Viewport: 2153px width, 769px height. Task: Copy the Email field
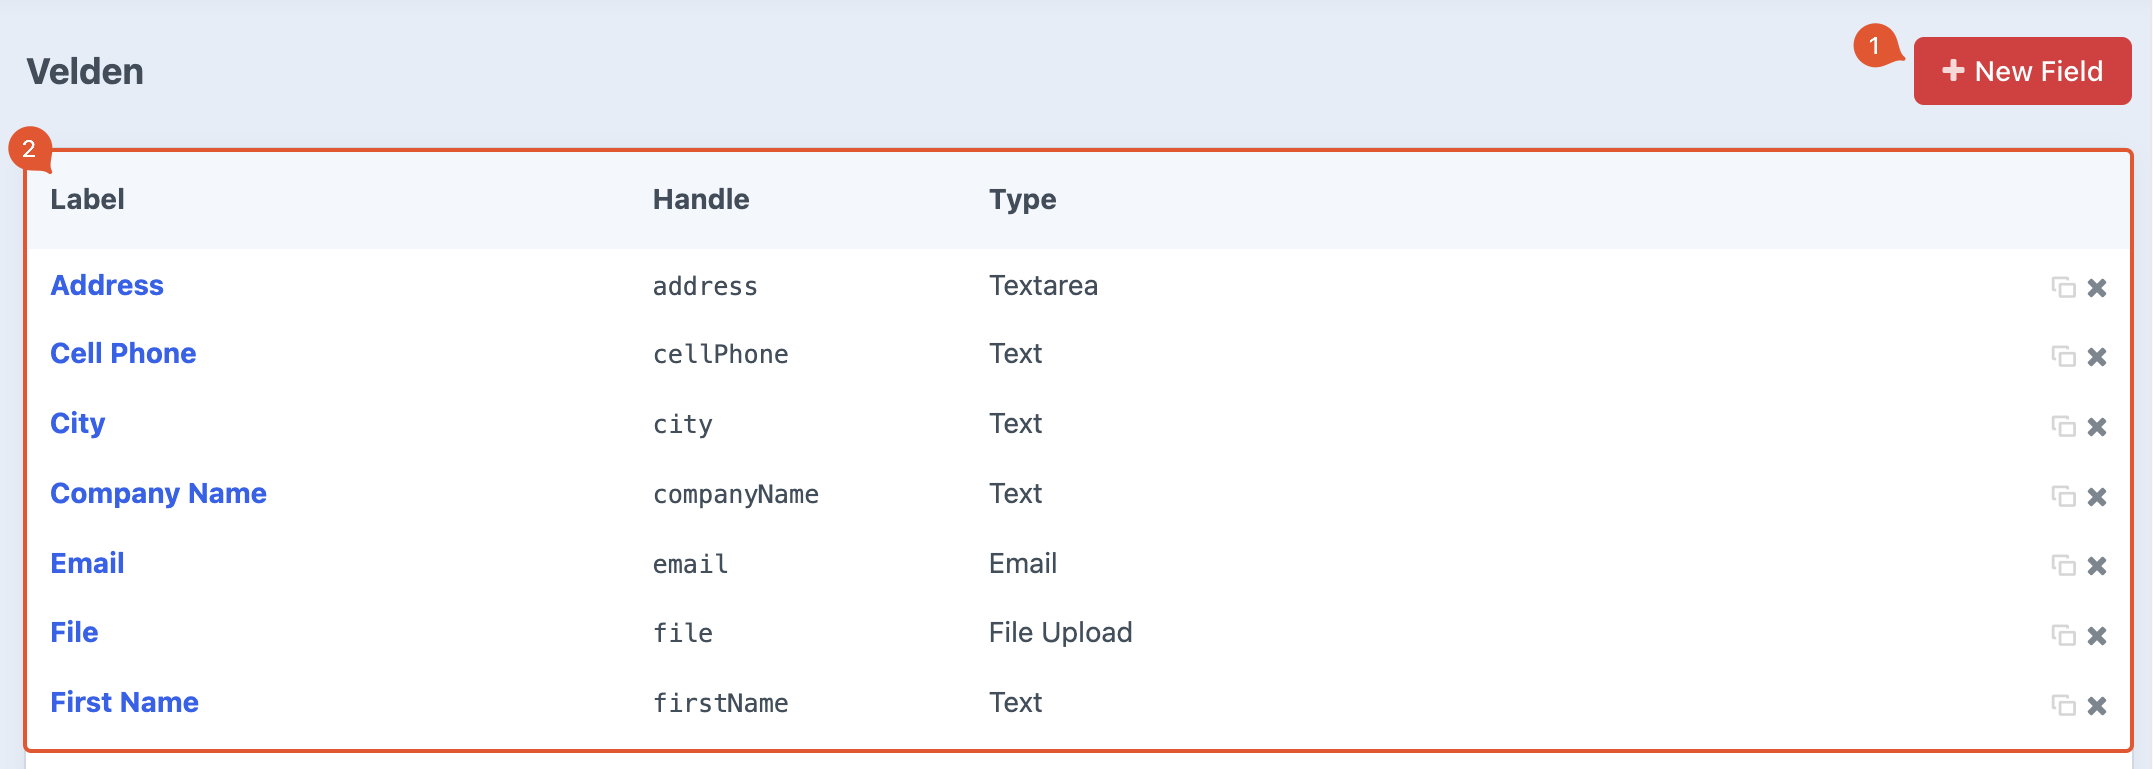point(2062,566)
